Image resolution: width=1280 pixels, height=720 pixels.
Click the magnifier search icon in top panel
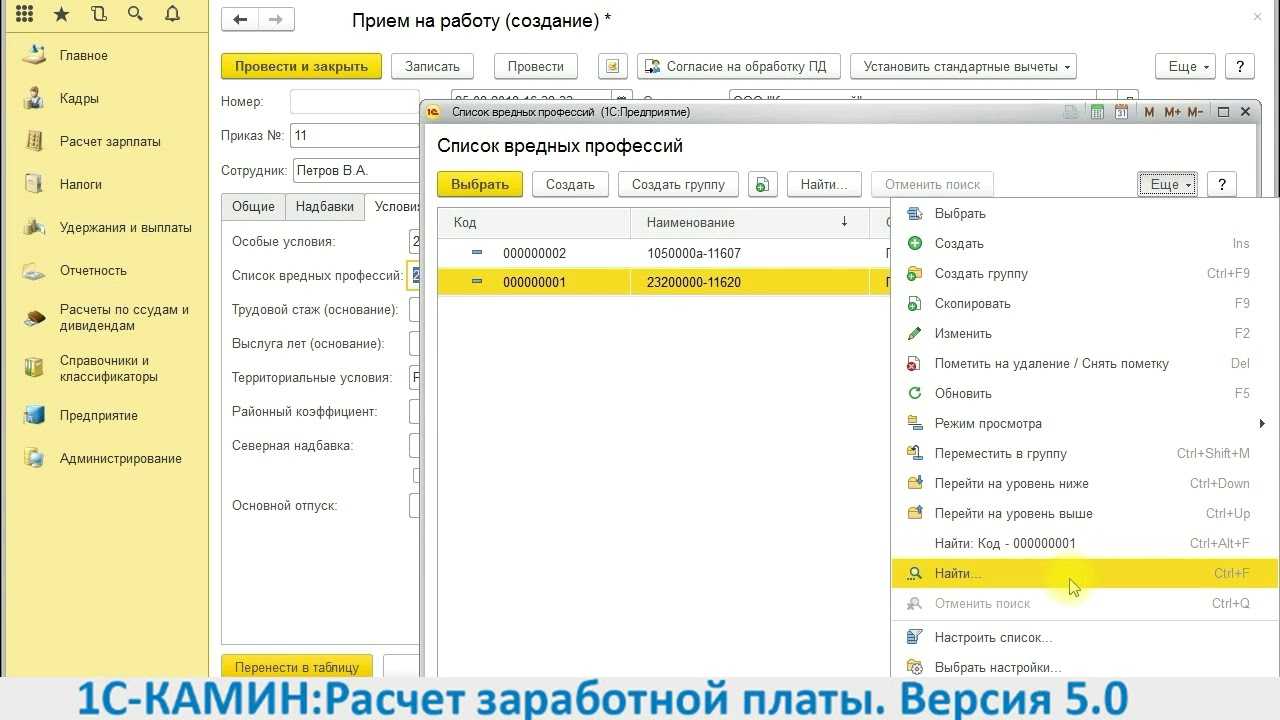pyautogui.click(x=135, y=14)
